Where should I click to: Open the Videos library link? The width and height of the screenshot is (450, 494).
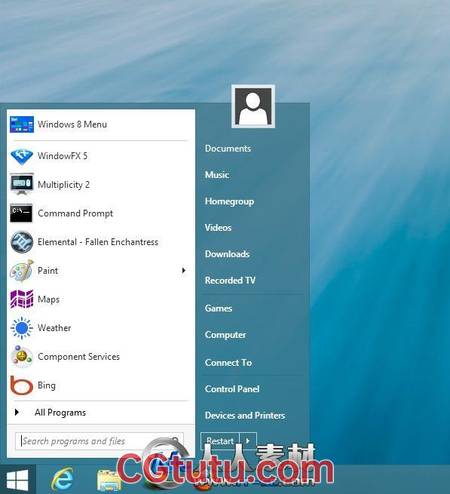tap(218, 228)
